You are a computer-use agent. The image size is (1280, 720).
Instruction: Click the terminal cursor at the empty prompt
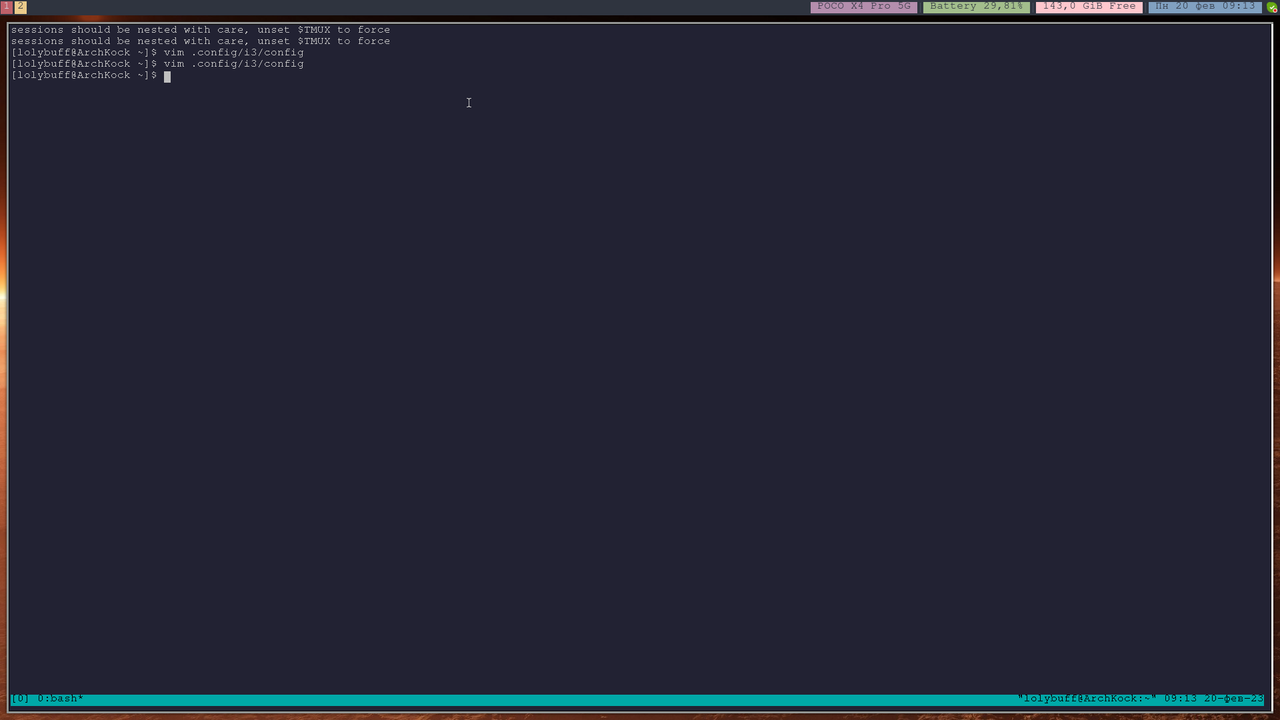(167, 76)
